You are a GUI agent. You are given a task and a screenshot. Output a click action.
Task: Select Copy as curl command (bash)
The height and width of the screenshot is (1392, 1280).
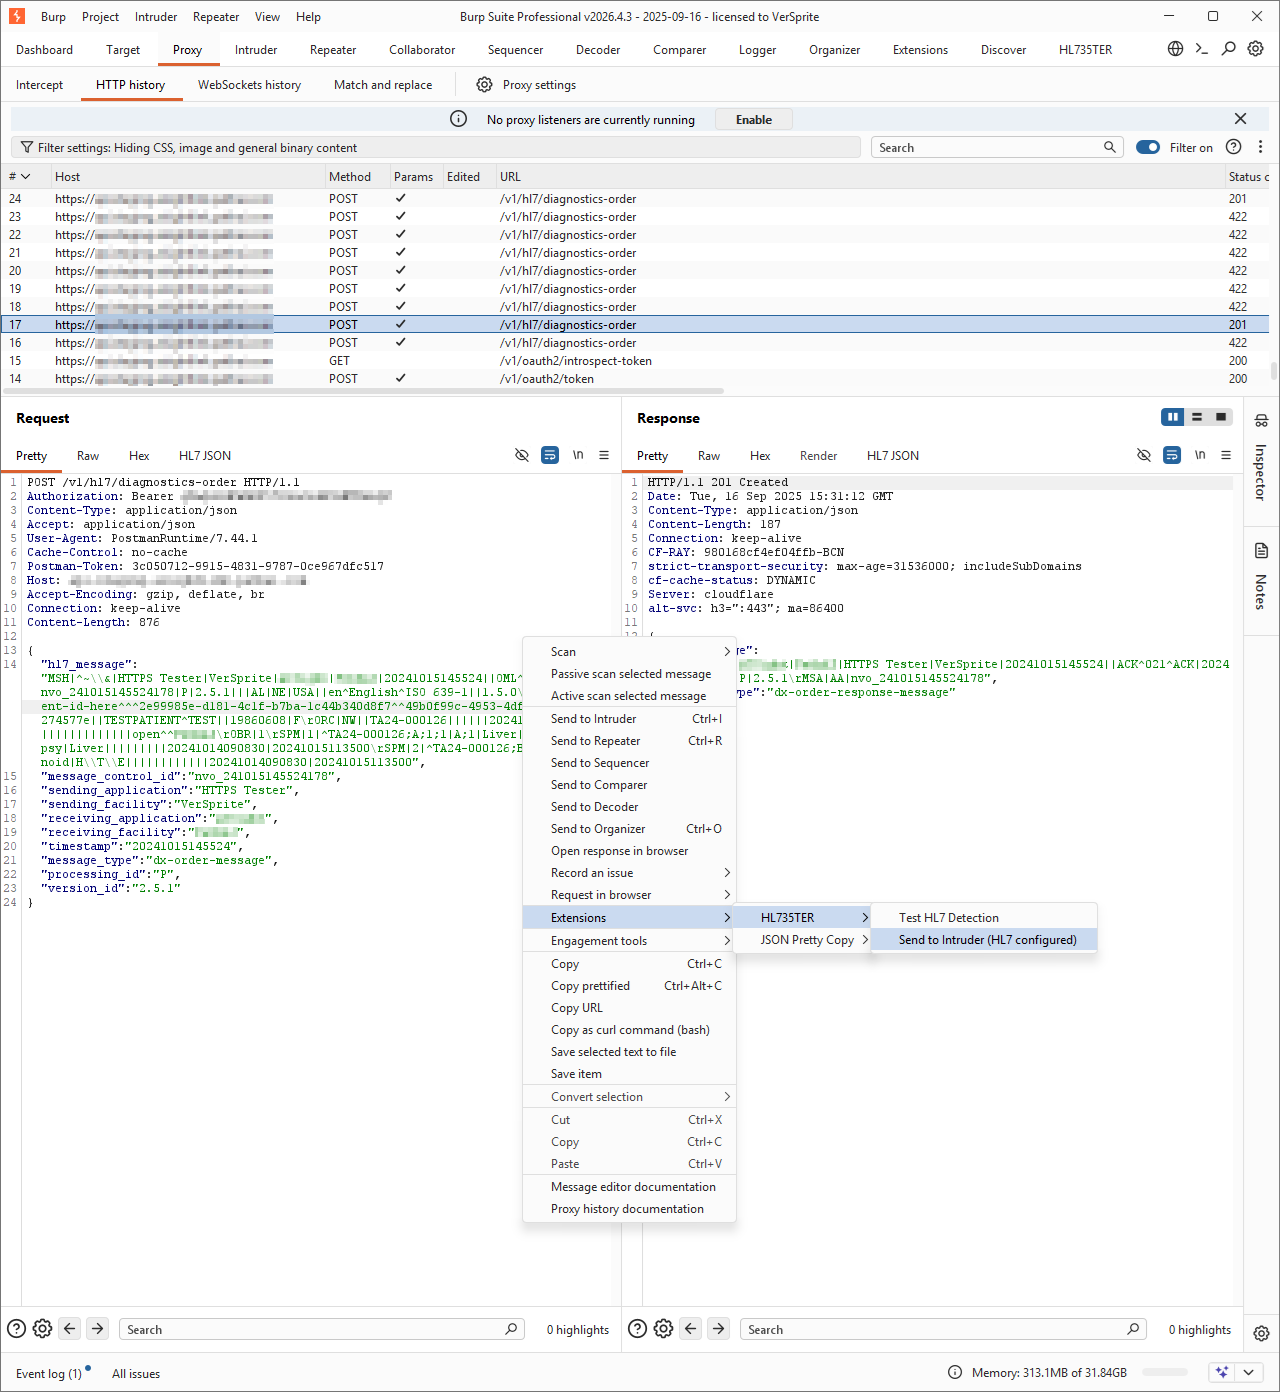pos(629,1030)
